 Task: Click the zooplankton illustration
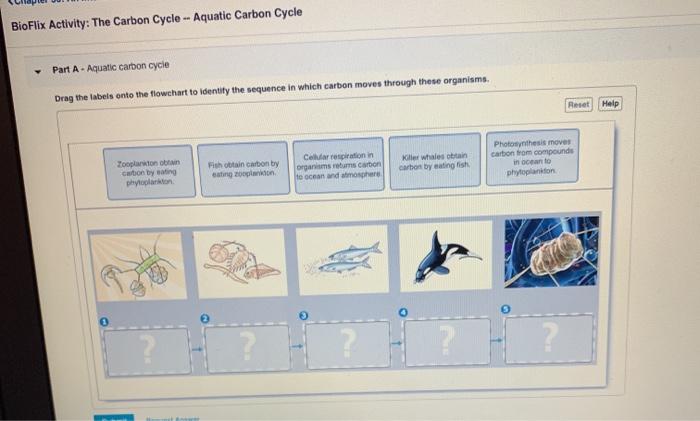coord(241,263)
